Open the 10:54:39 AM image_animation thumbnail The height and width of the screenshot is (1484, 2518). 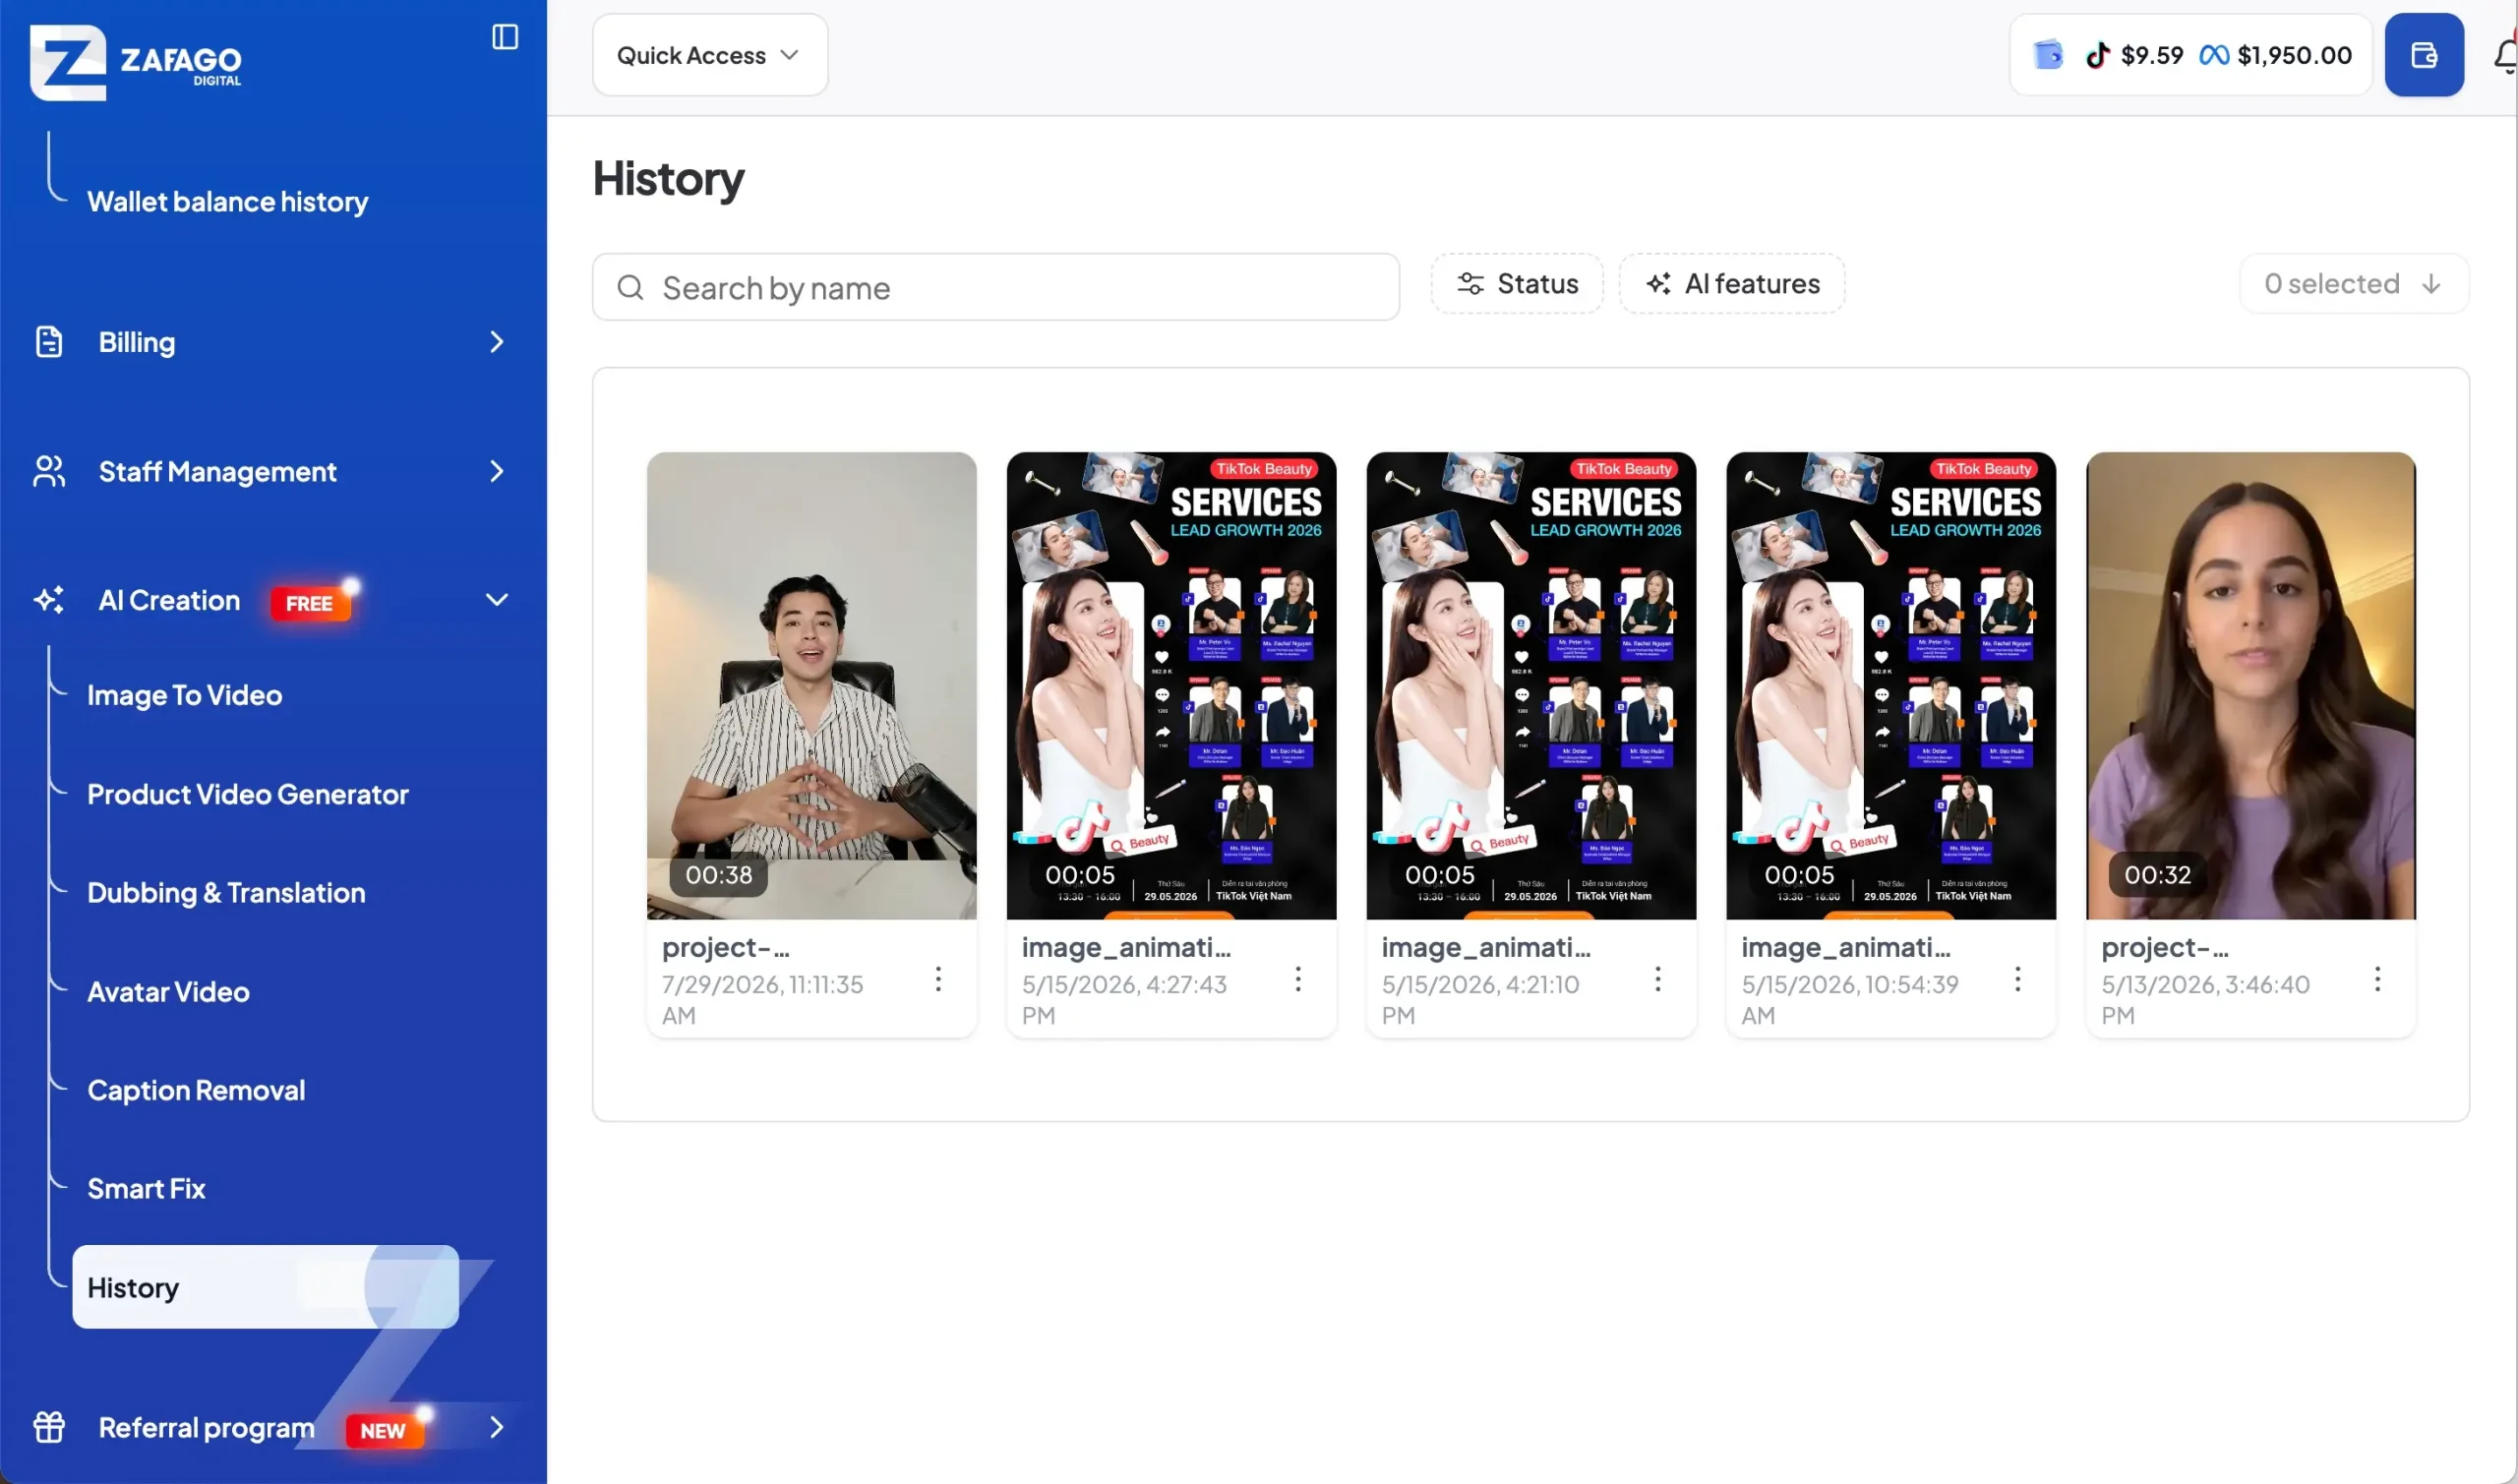point(1891,686)
